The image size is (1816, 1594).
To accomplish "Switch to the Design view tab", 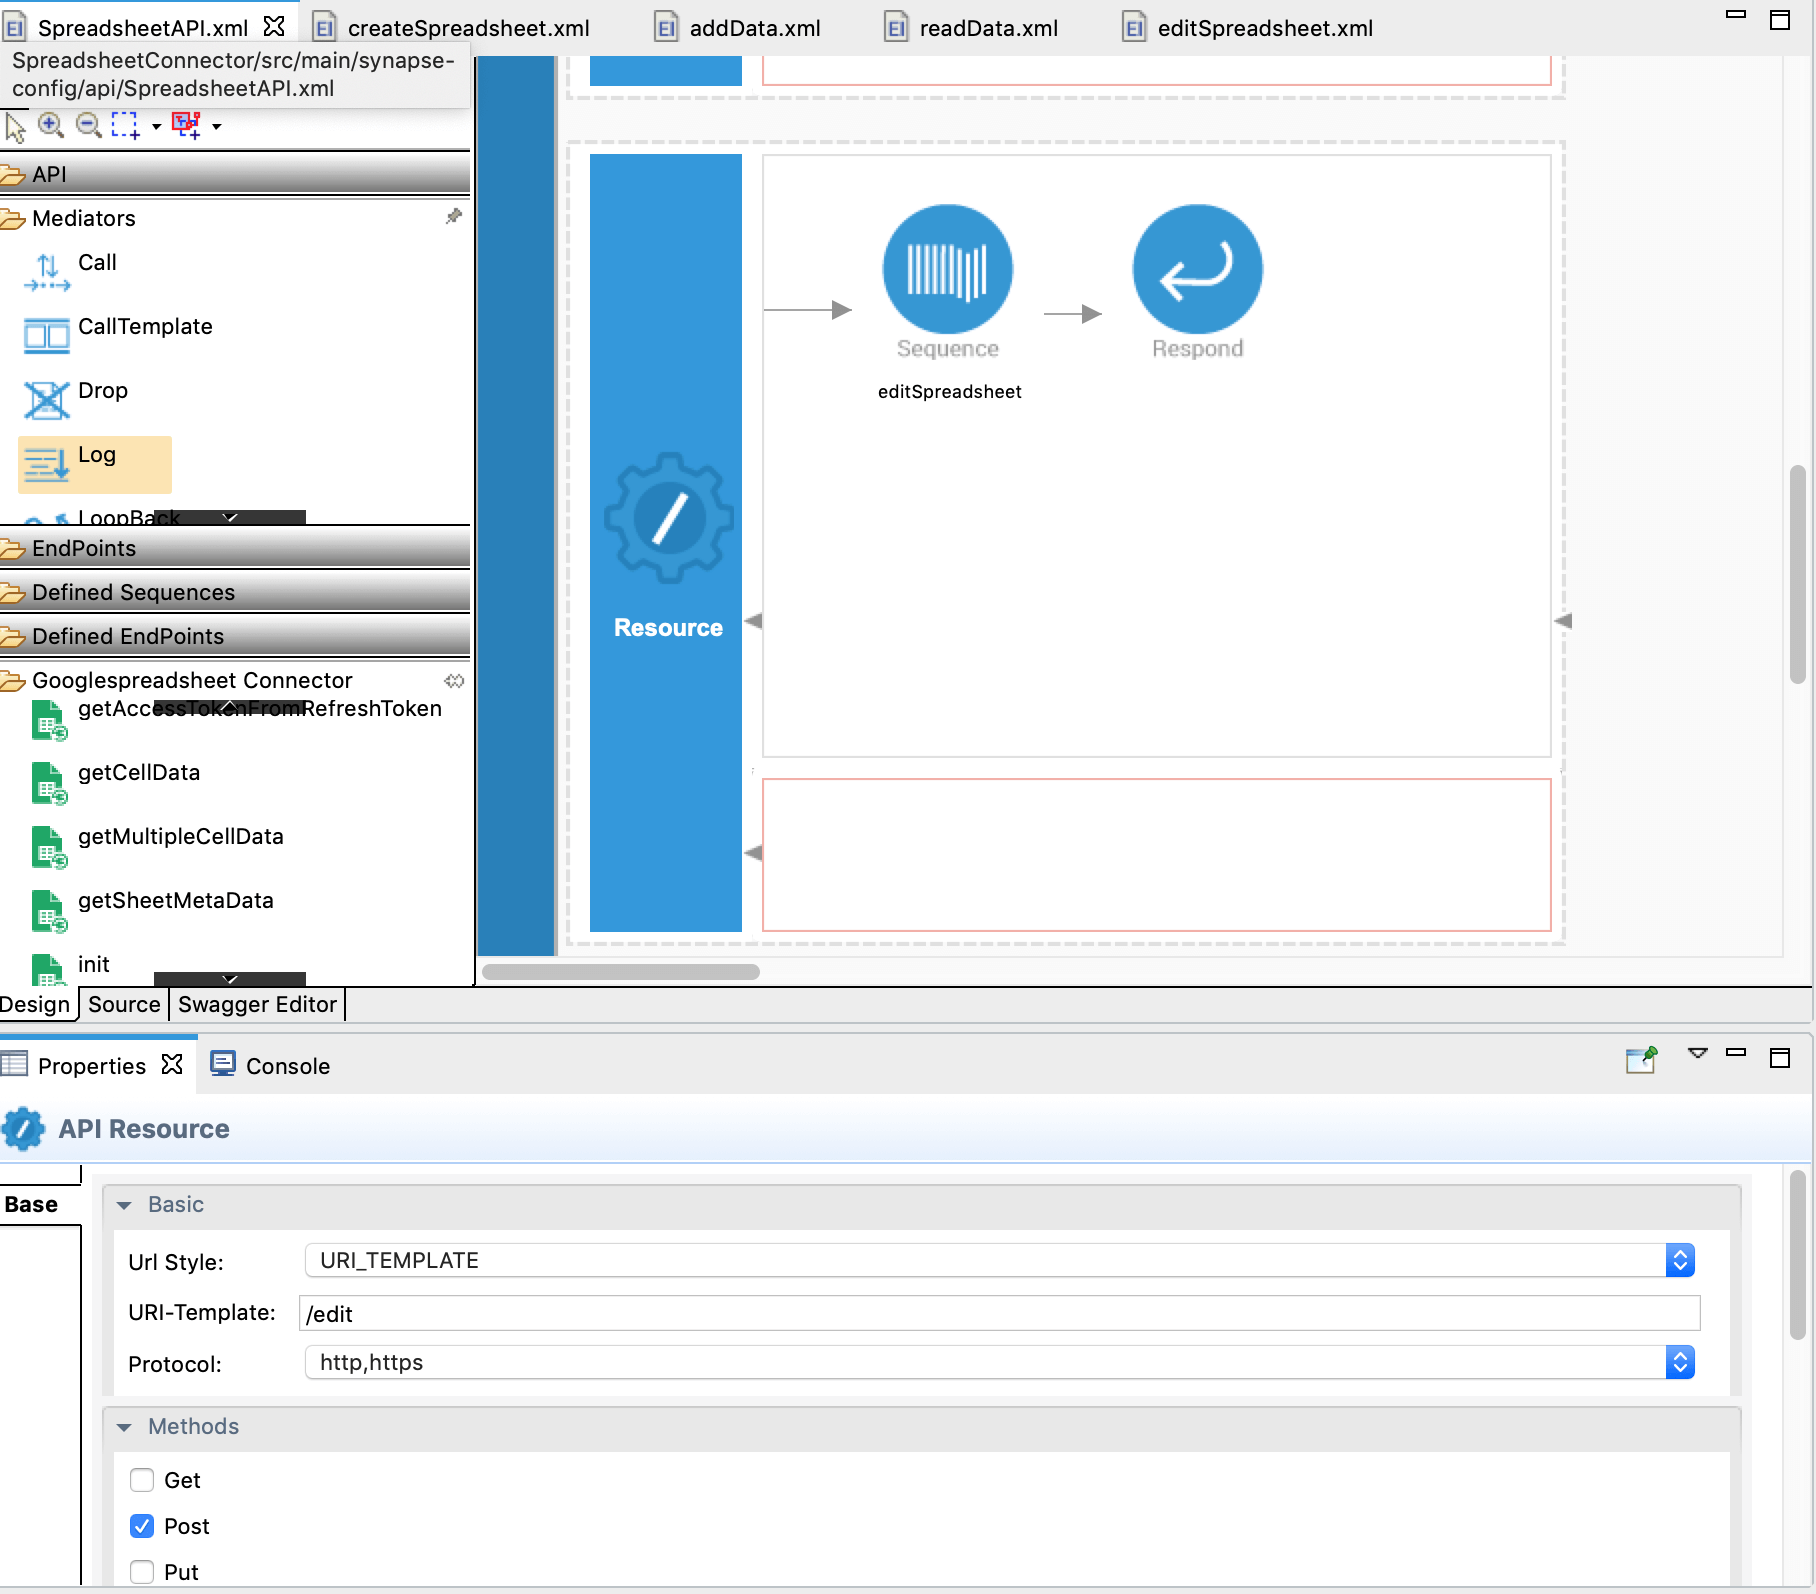I will pos(36,1004).
